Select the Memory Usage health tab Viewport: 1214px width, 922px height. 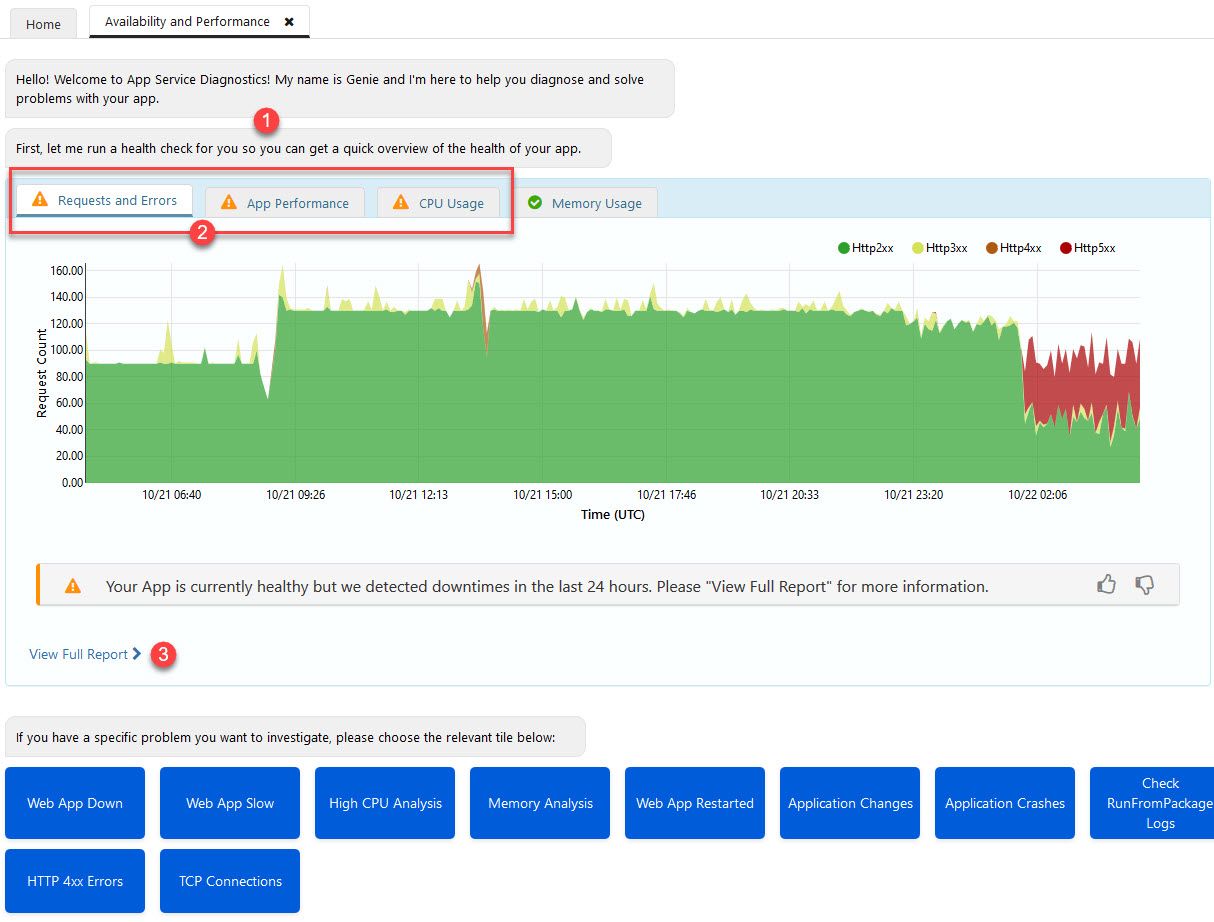[x=586, y=202]
